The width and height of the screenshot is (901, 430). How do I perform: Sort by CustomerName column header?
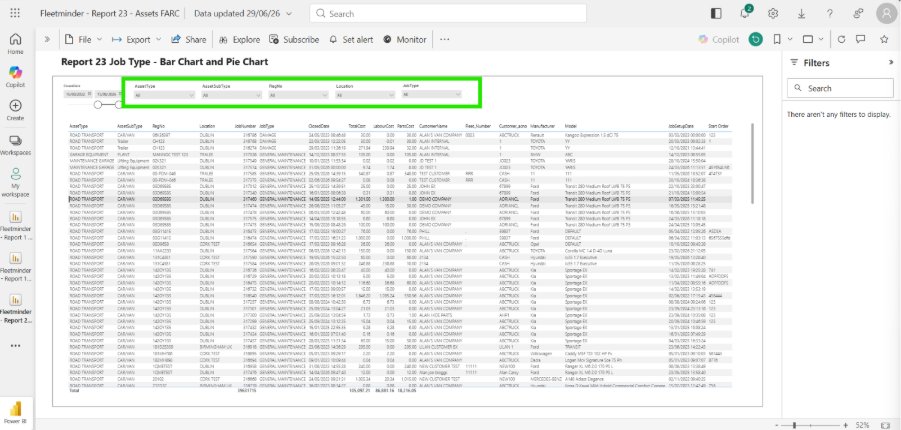(x=432, y=125)
